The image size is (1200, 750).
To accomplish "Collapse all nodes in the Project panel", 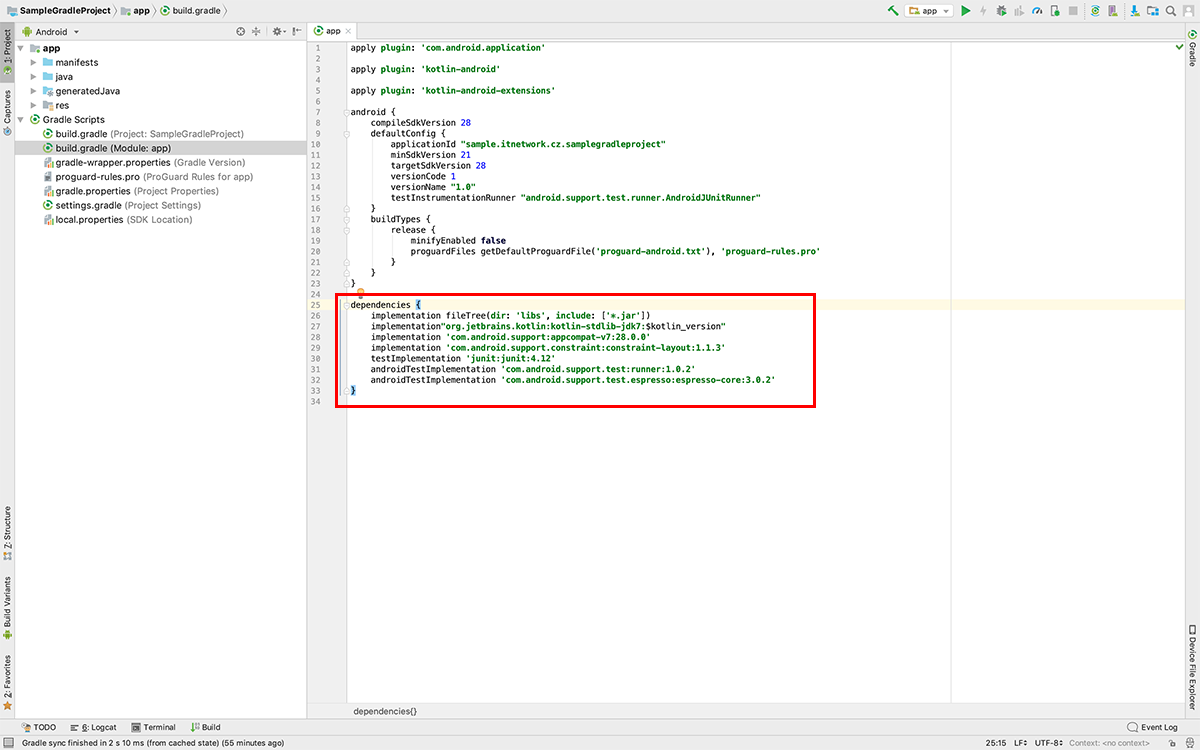I will (256, 31).
